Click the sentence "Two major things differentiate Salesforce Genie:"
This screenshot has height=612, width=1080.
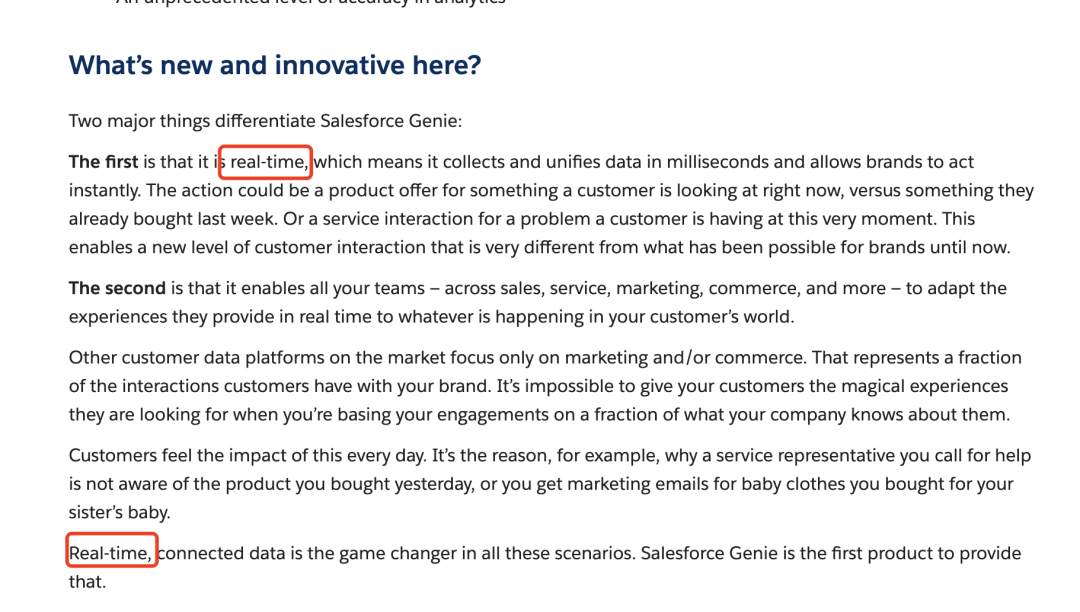tap(265, 121)
